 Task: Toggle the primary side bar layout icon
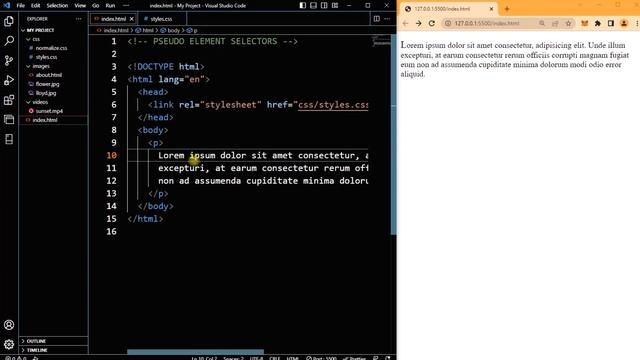click(302, 5)
